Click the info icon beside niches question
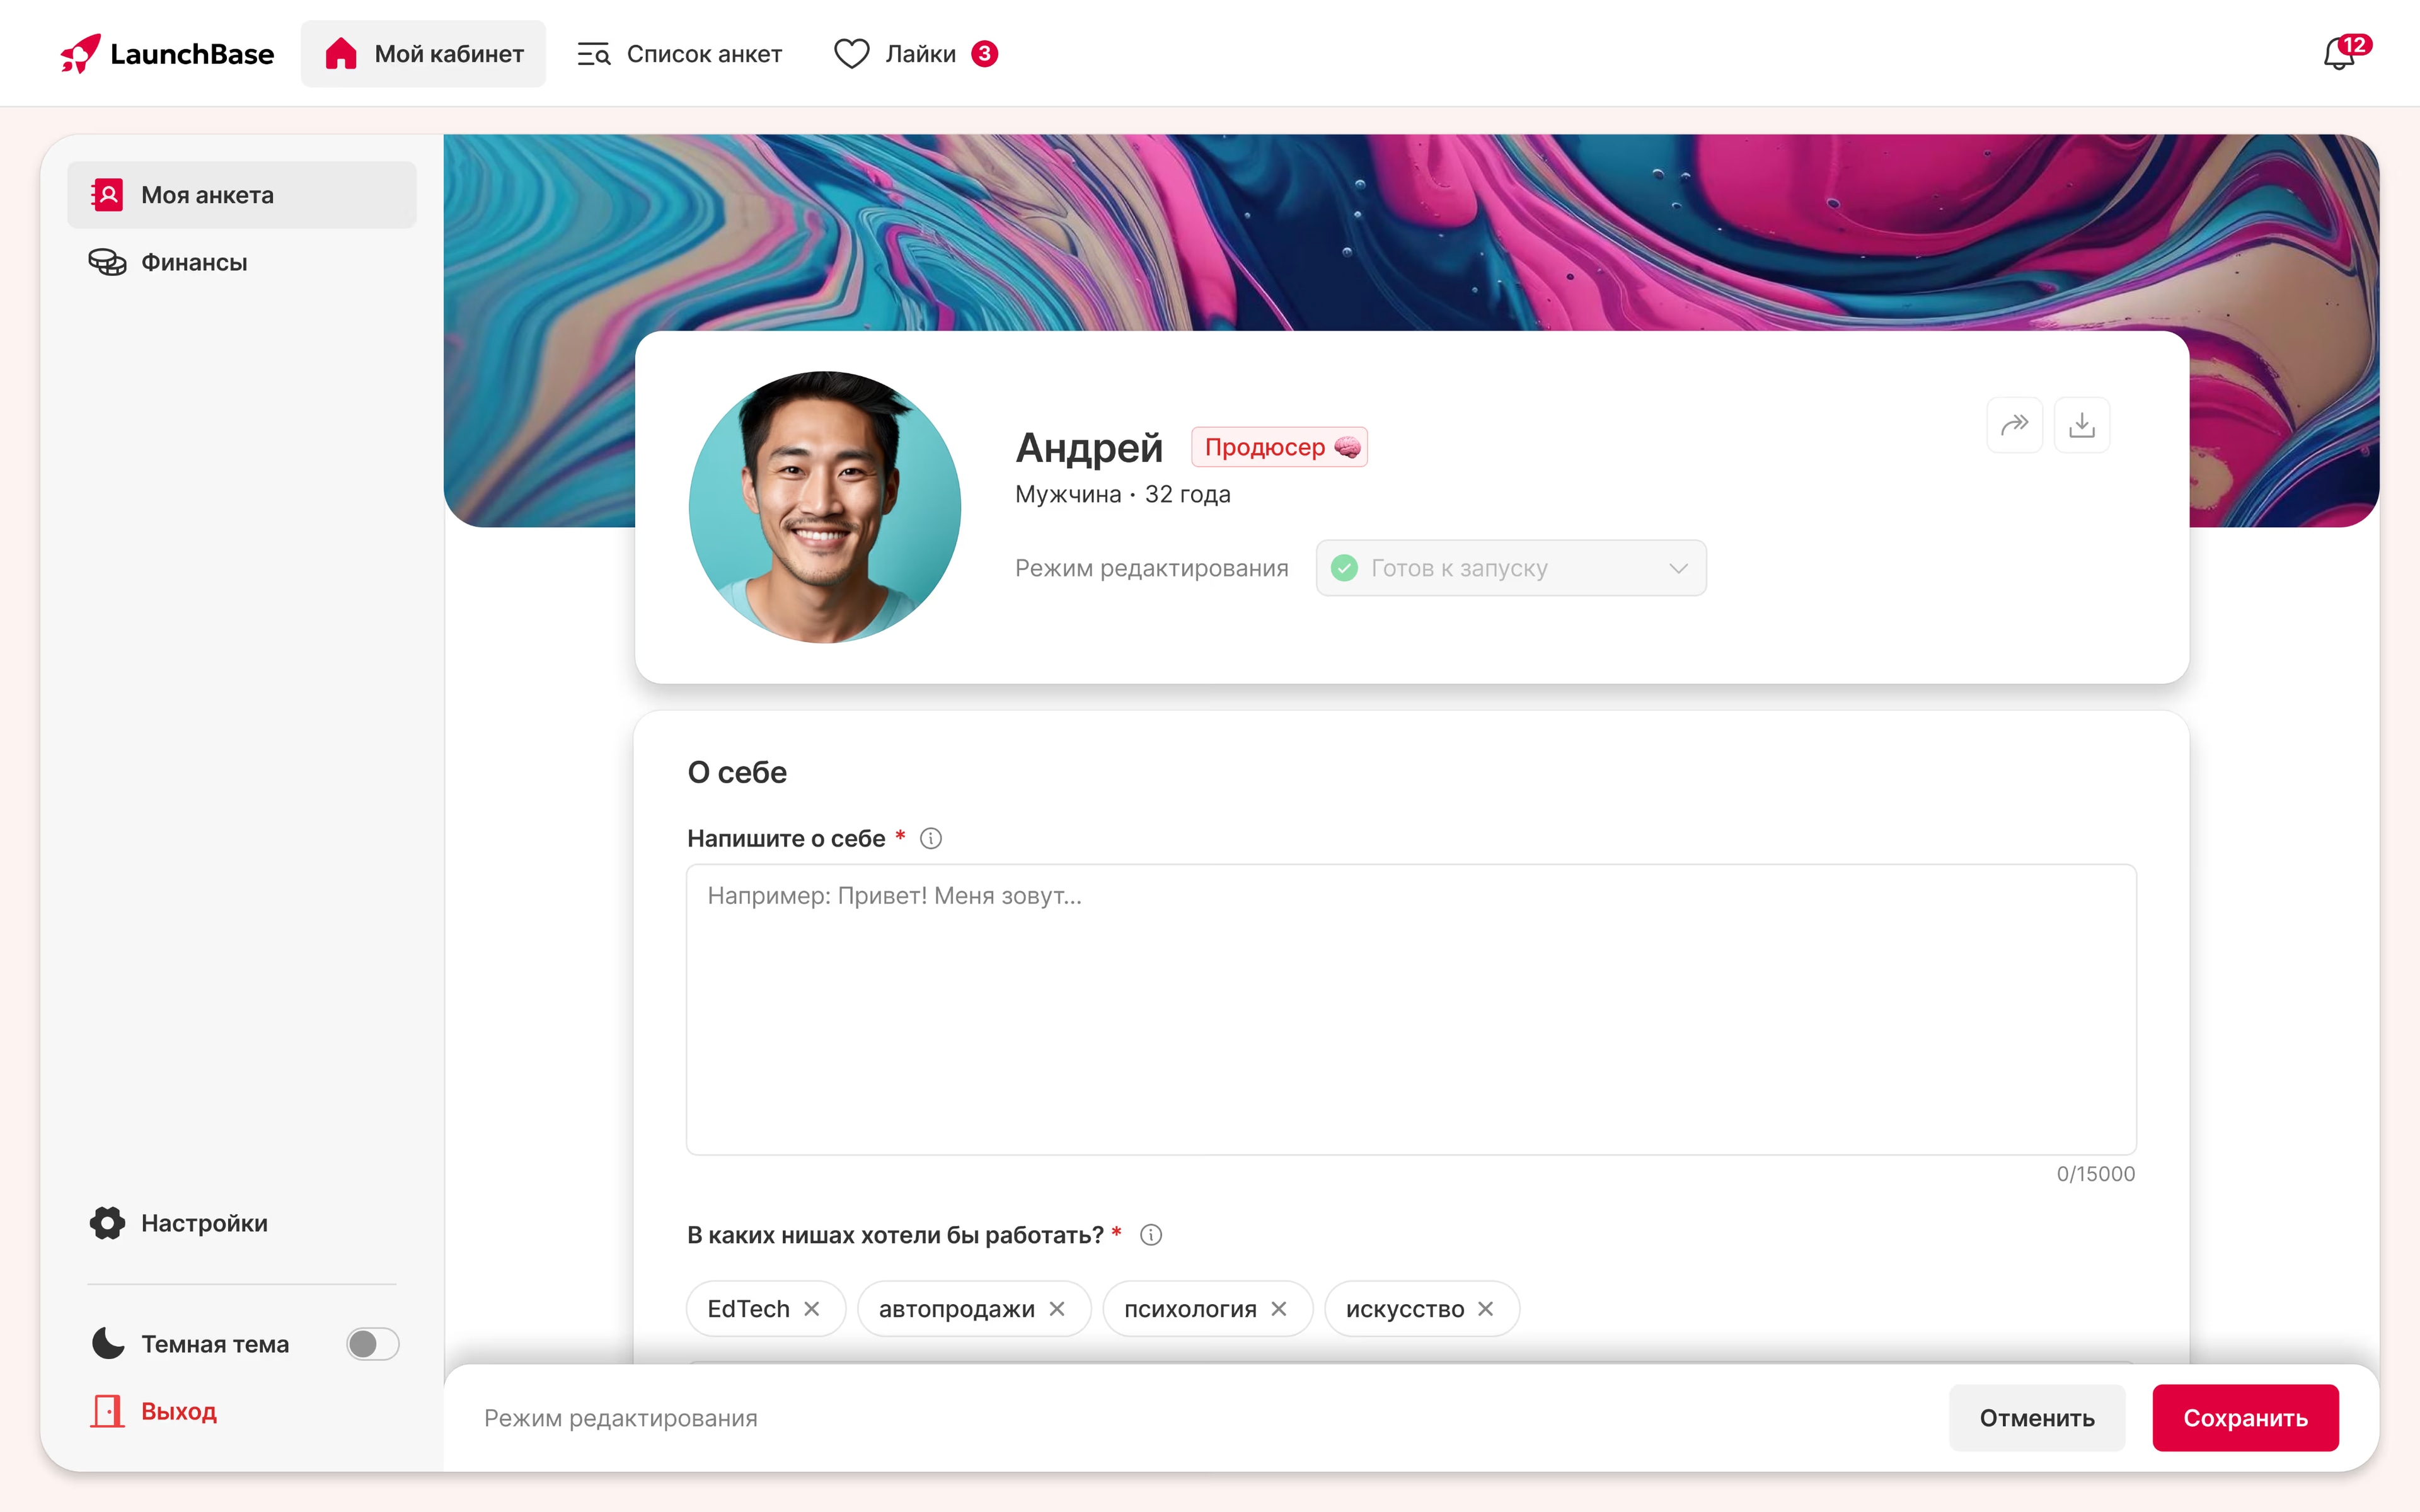Image resolution: width=2420 pixels, height=1512 pixels. tap(1150, 1235)
